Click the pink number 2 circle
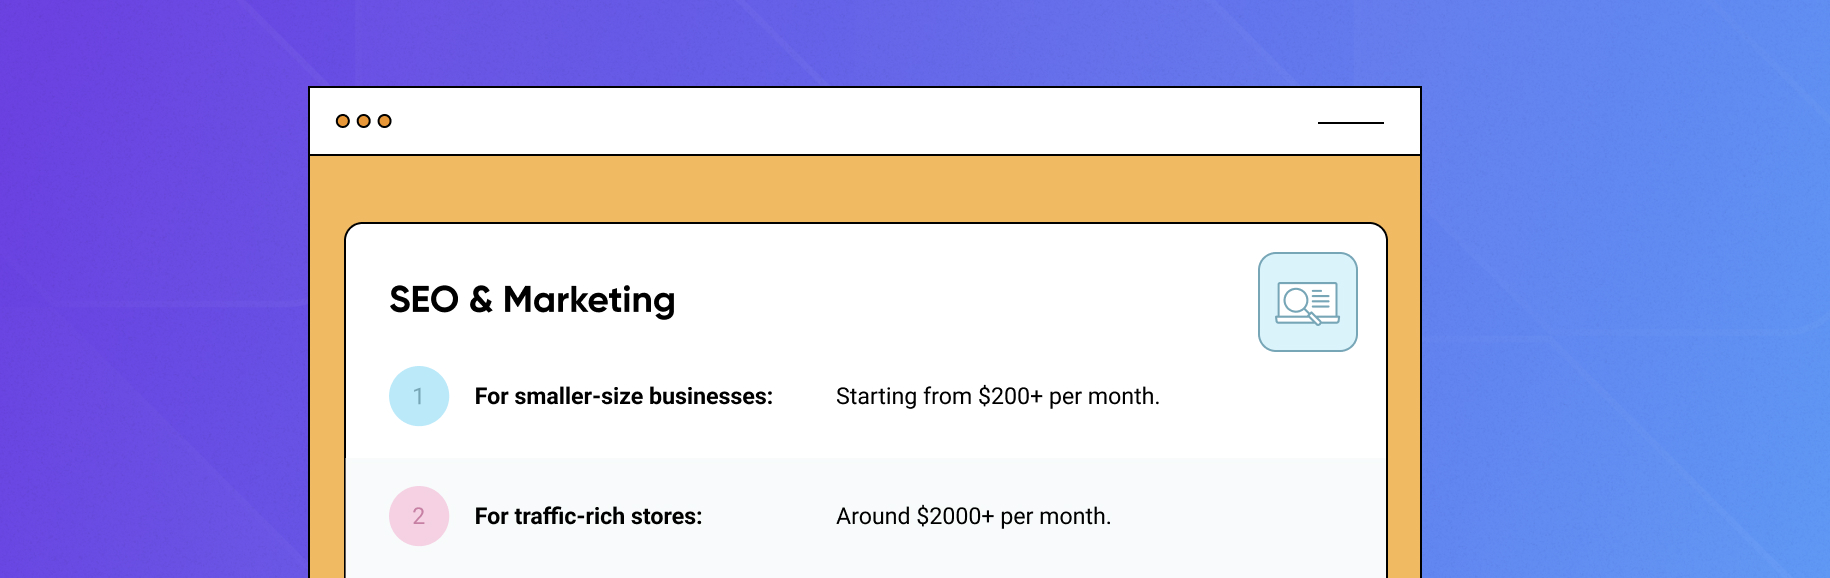The image size is (1830, 578). [419, 516]
